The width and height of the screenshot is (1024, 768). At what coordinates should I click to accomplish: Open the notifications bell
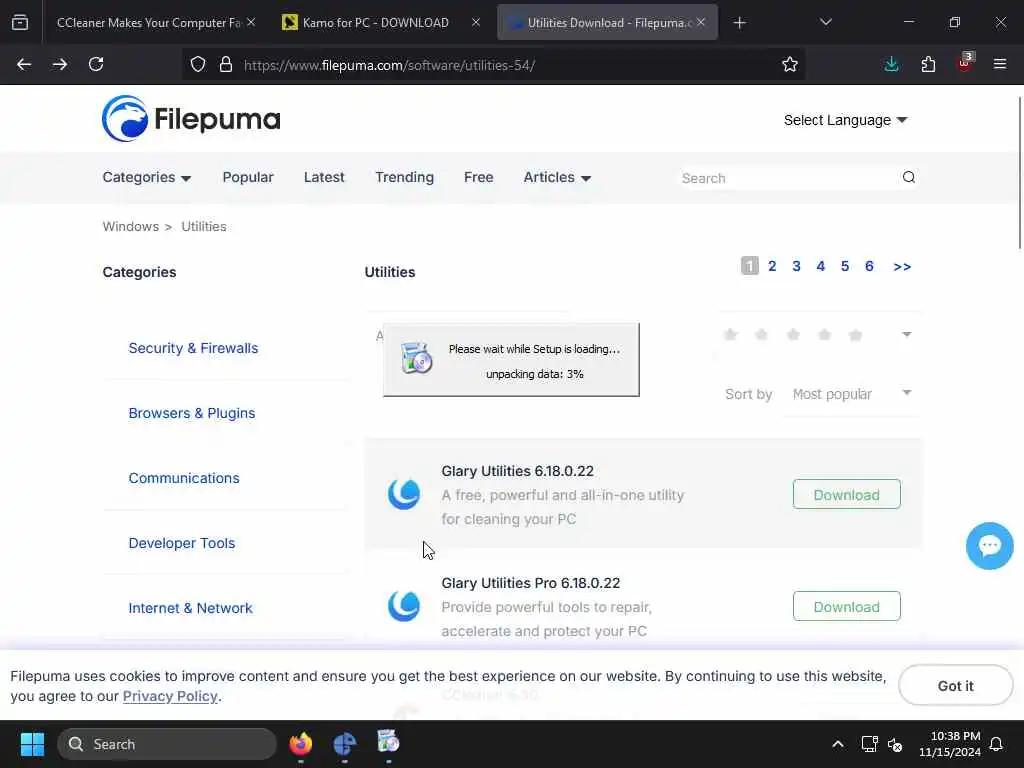(996, 744)
